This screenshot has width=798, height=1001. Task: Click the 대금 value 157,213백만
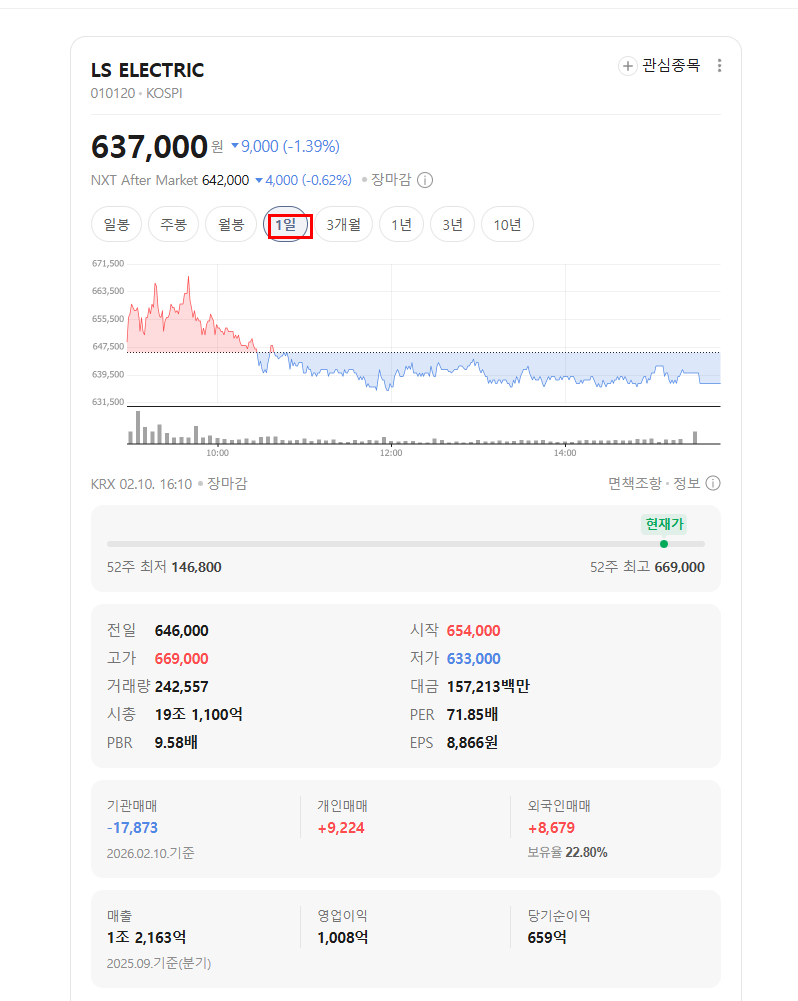(x=488, y=687)
